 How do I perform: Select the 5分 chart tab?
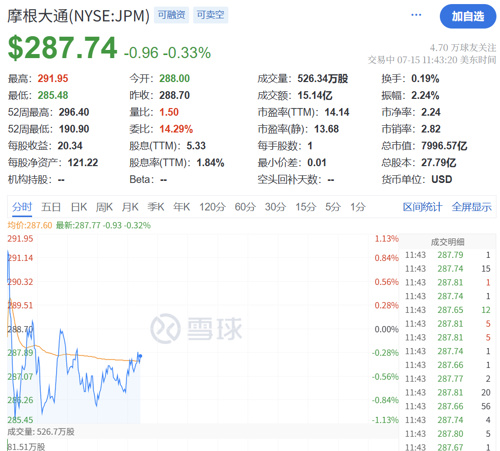pyautogui.click(x=333, y=207)
